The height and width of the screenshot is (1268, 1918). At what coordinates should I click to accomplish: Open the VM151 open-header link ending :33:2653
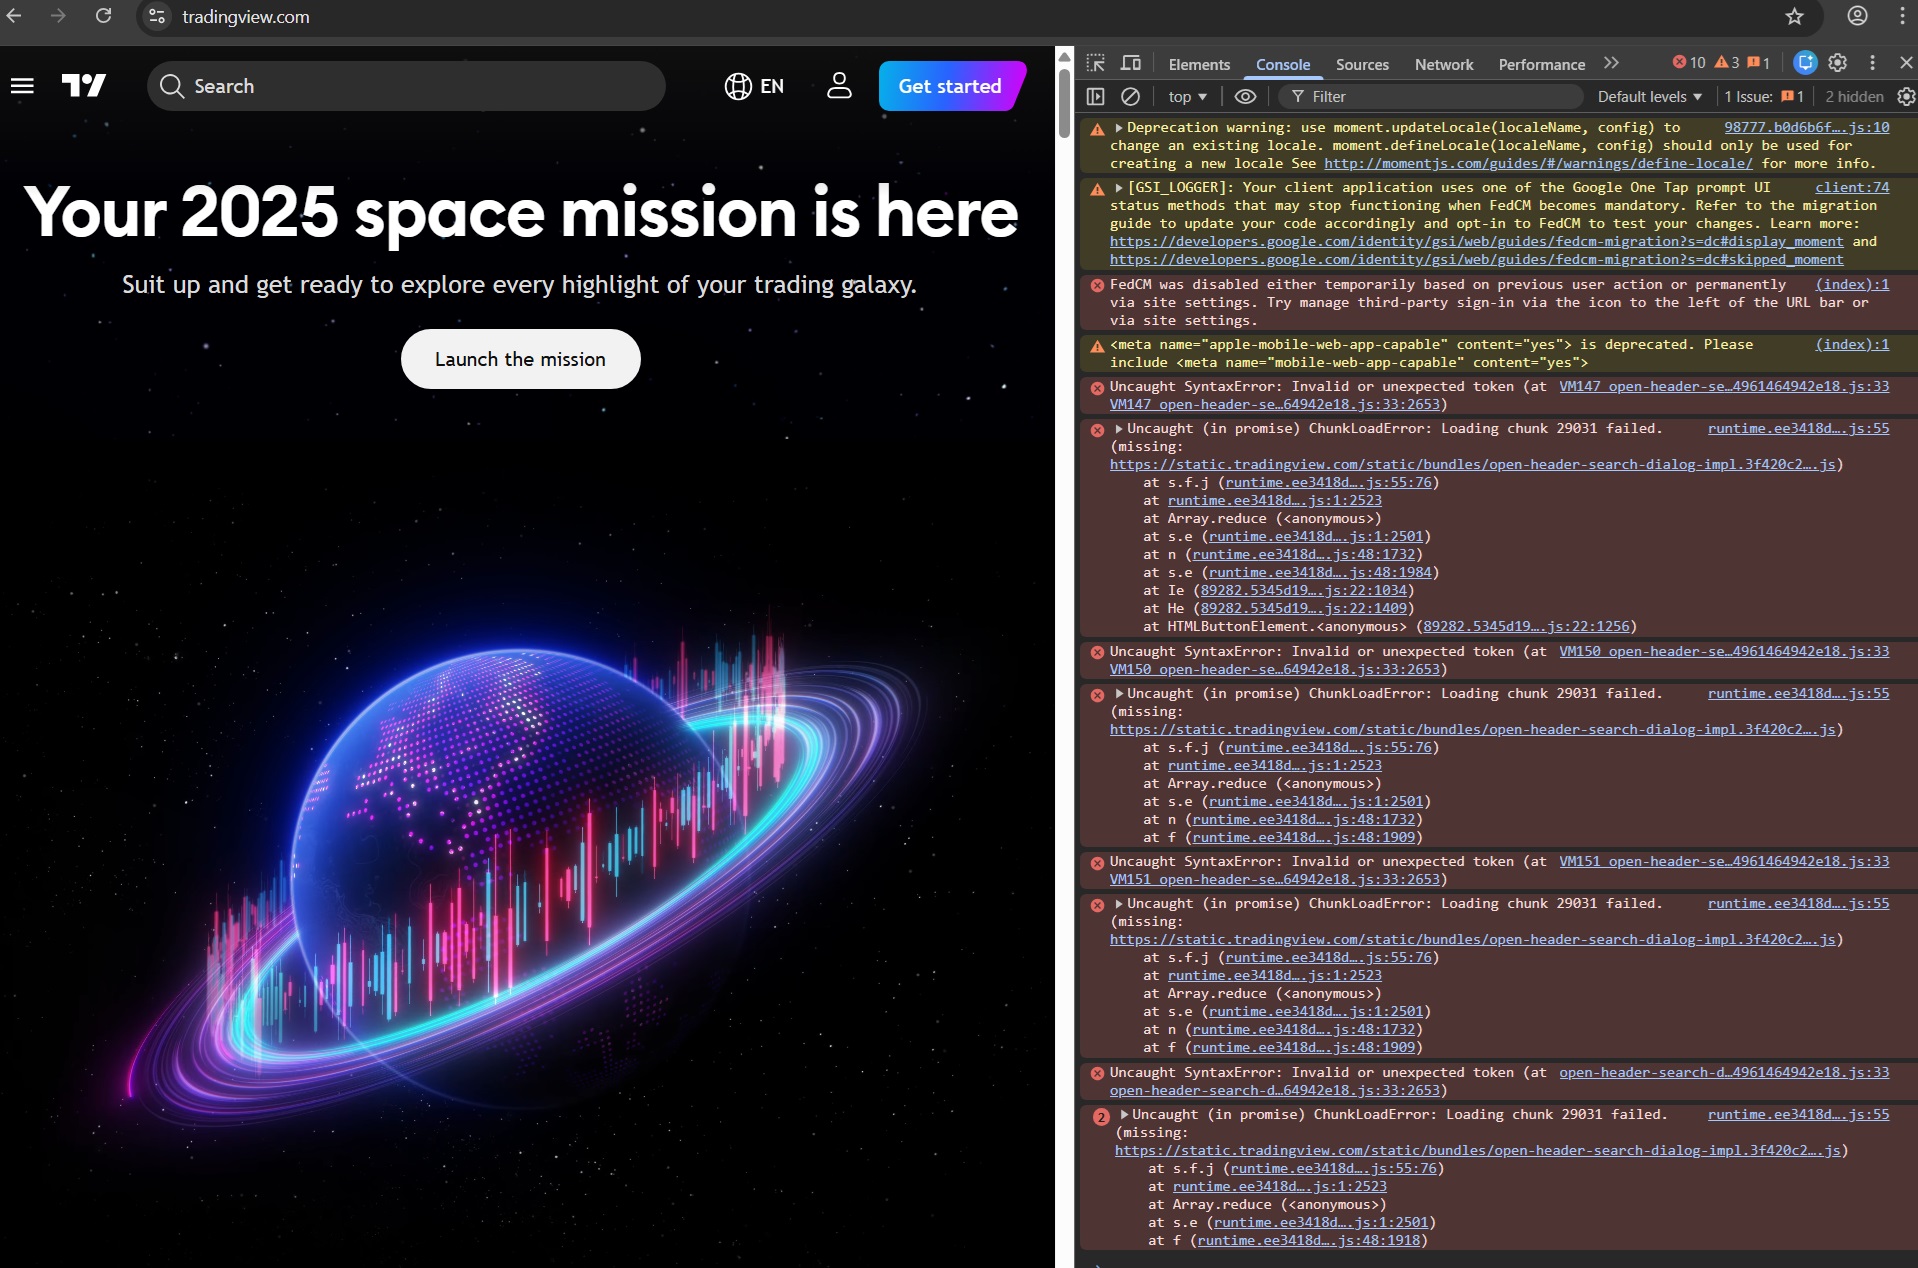pos(1274,880)
